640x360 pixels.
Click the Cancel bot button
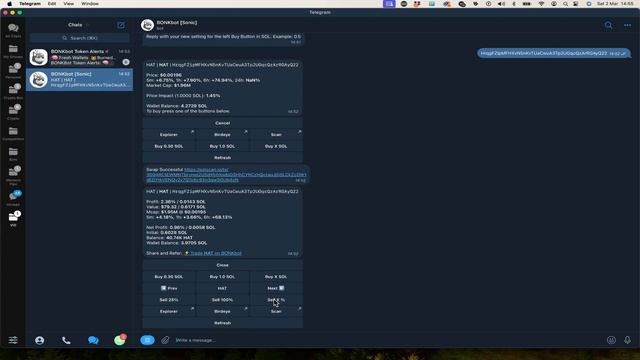[222, 123]
